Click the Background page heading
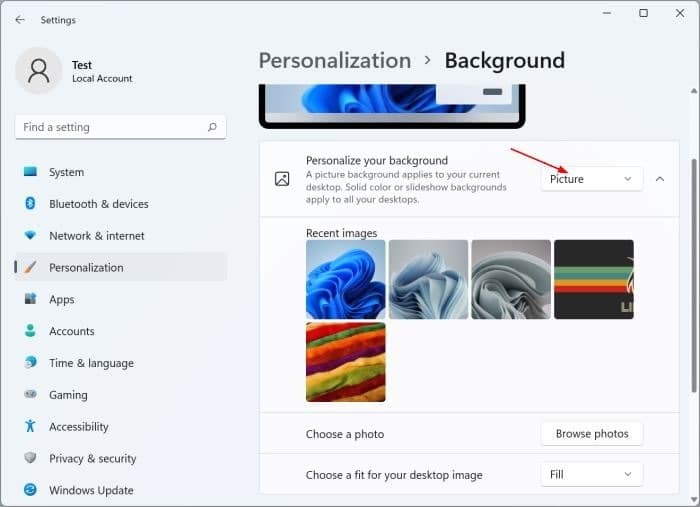The image size is (700, 507). (x=505, y=61)
